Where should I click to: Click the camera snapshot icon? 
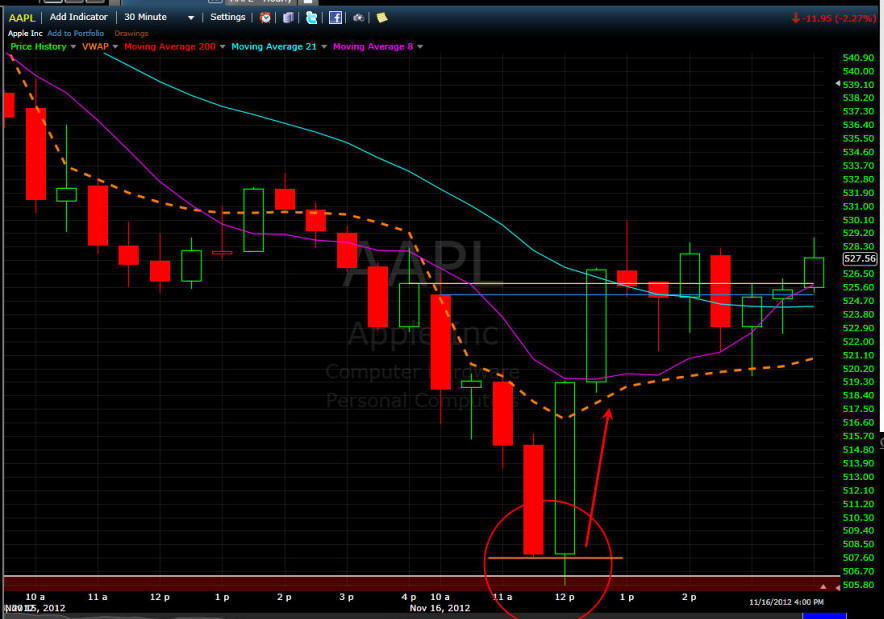(x=359, y=17)
